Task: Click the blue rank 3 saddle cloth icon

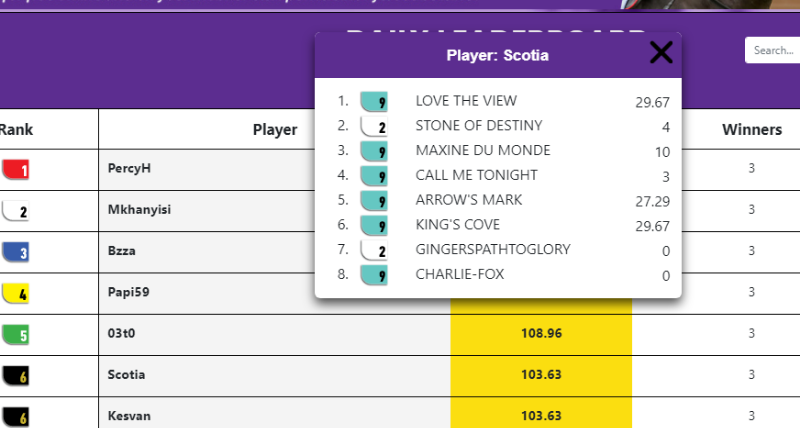Action: click(16, 252)
